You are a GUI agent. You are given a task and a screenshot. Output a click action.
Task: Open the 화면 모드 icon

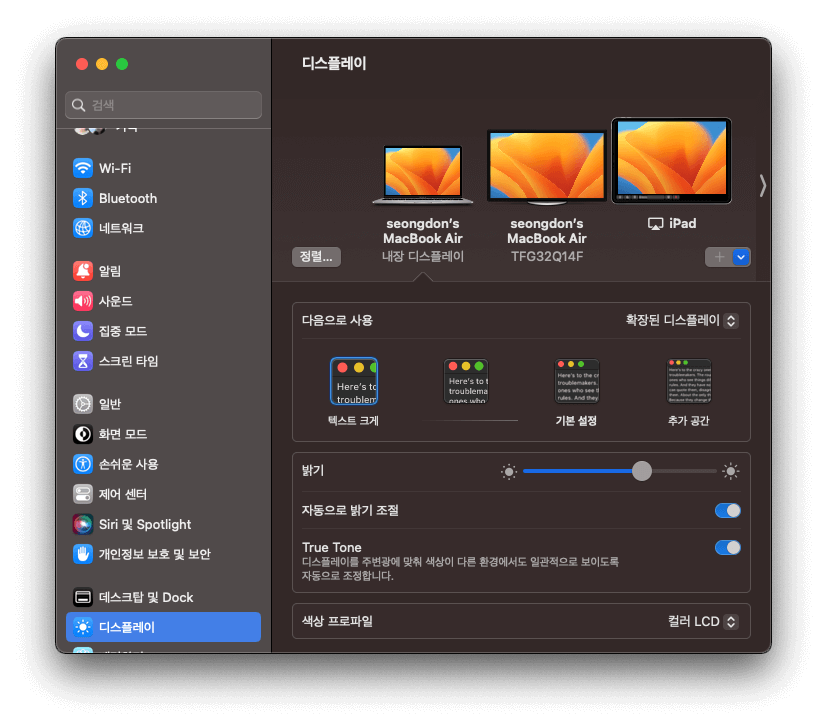(x=83, y=434)
